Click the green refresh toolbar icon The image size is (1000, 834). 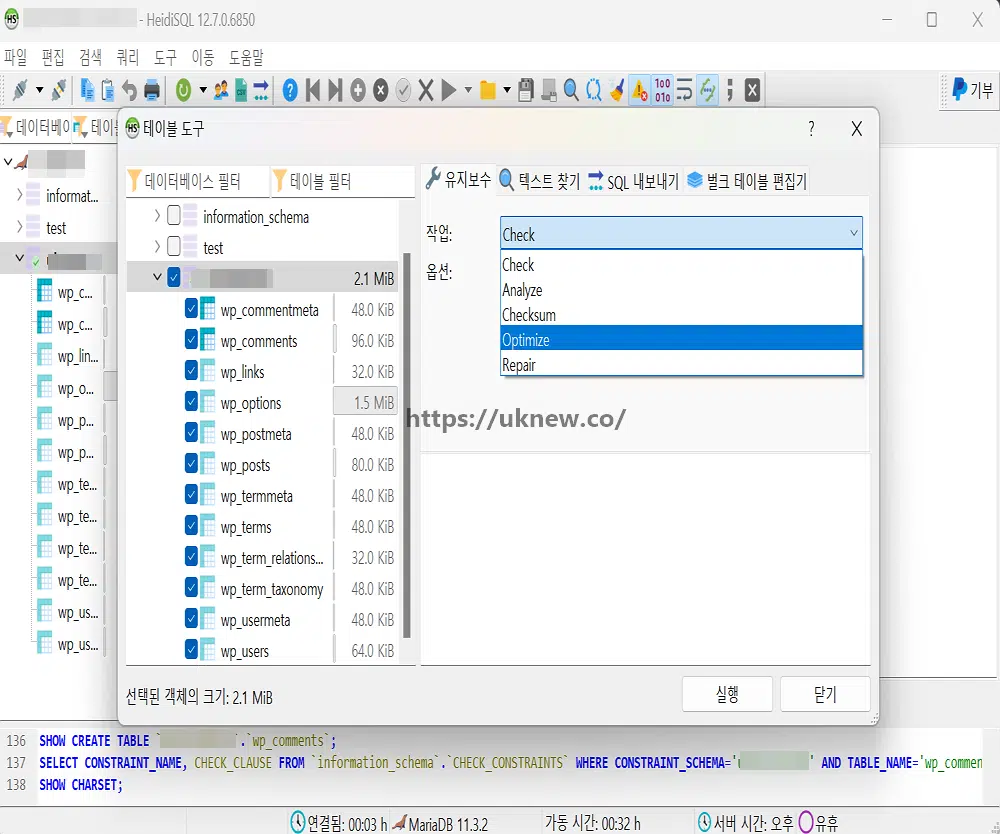coord(183,91)
